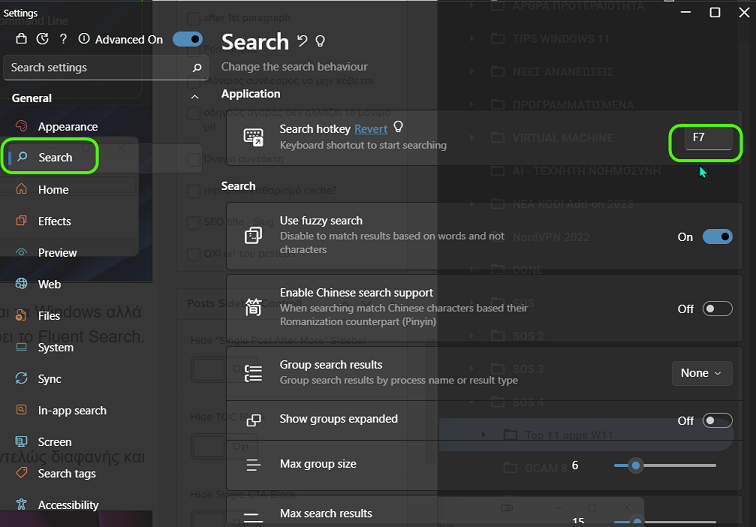The image size is (756, 527).
Task: Expand the ΝΕΕΣ ΑΝΑΝΕΩΣΕΙΣ folder arrow in background
Action: [x=472, y=72]
